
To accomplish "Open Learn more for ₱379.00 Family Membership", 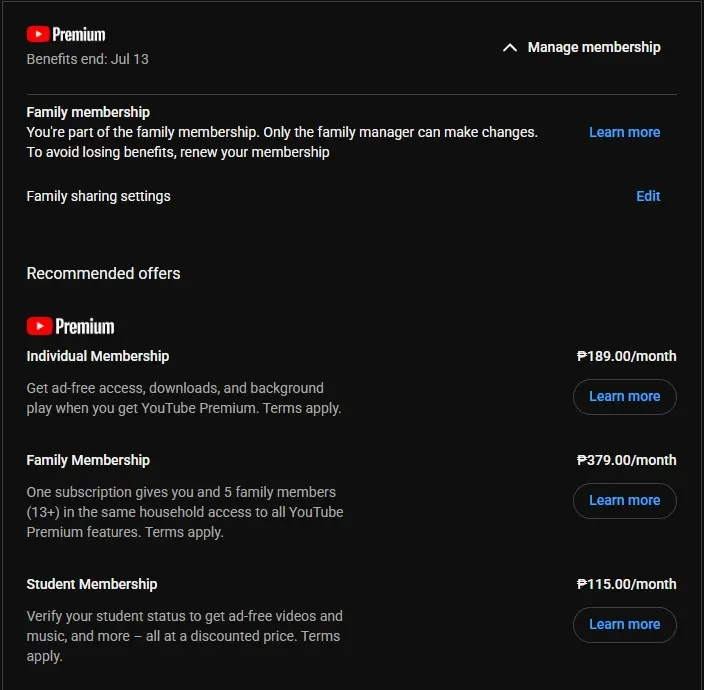I will click(625, 501).
